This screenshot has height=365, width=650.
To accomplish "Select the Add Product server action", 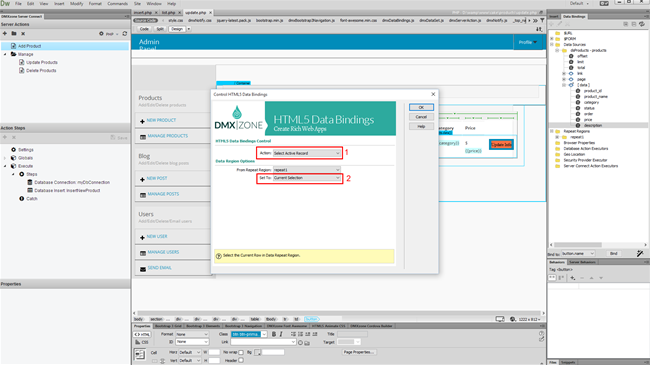I will pos(29,46).
